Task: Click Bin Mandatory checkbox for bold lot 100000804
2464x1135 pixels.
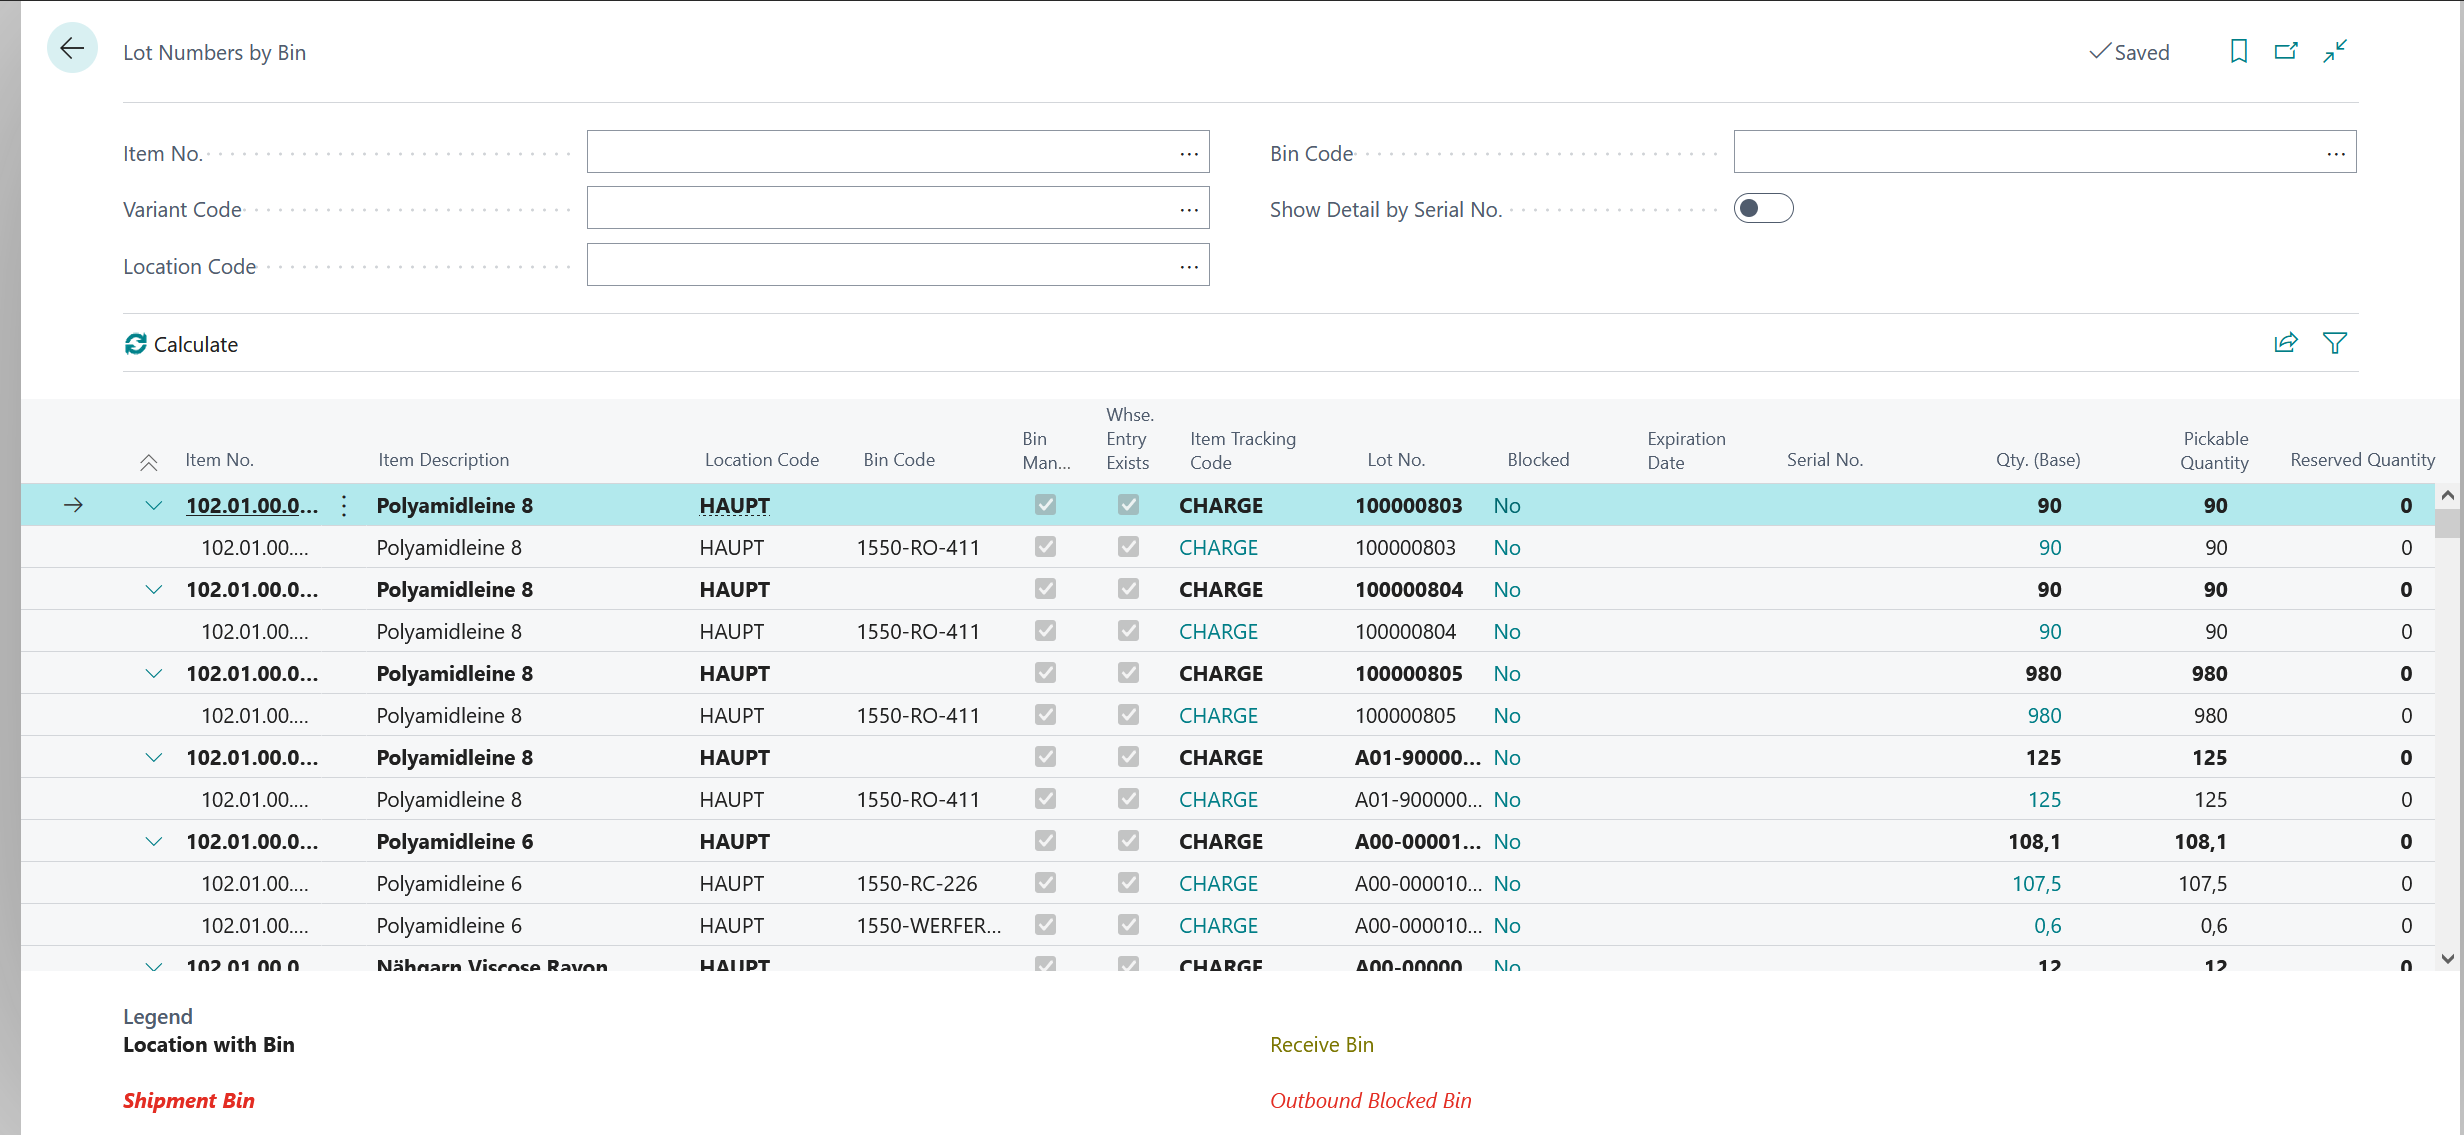Action: [x=1045, y=589]
